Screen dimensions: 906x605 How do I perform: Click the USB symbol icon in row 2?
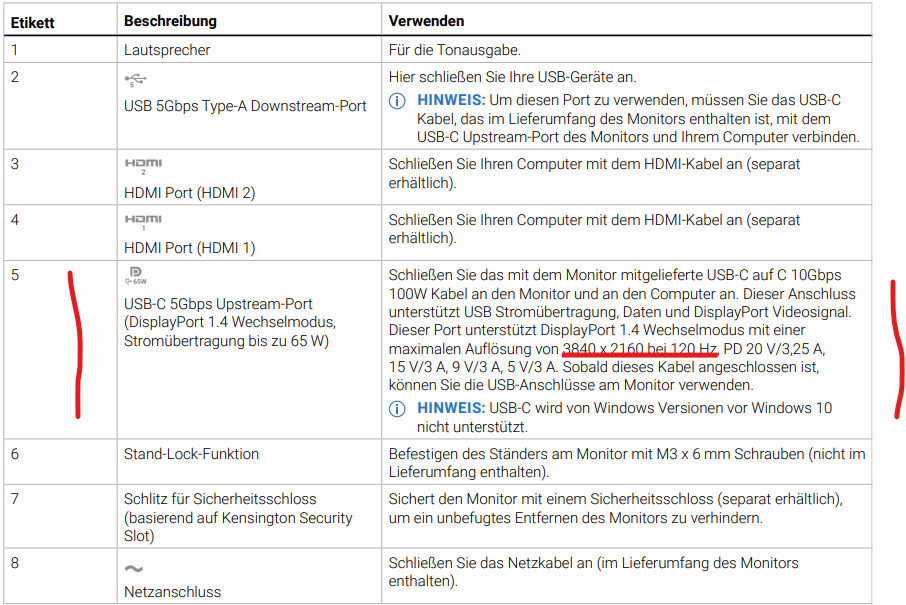[x=136, y=79]
